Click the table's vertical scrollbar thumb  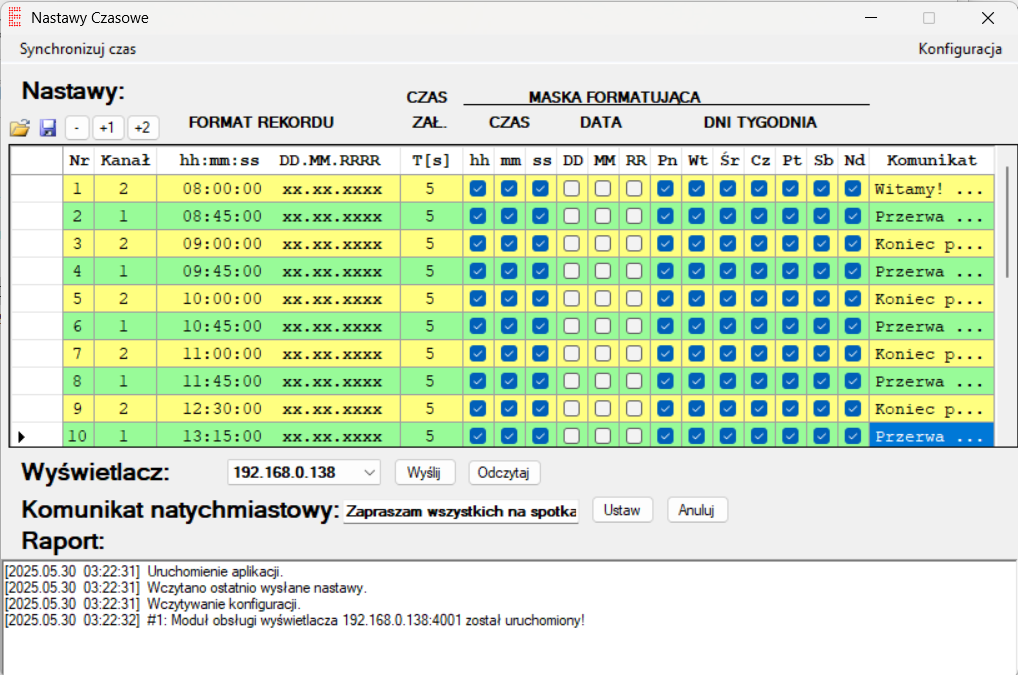1007,222
